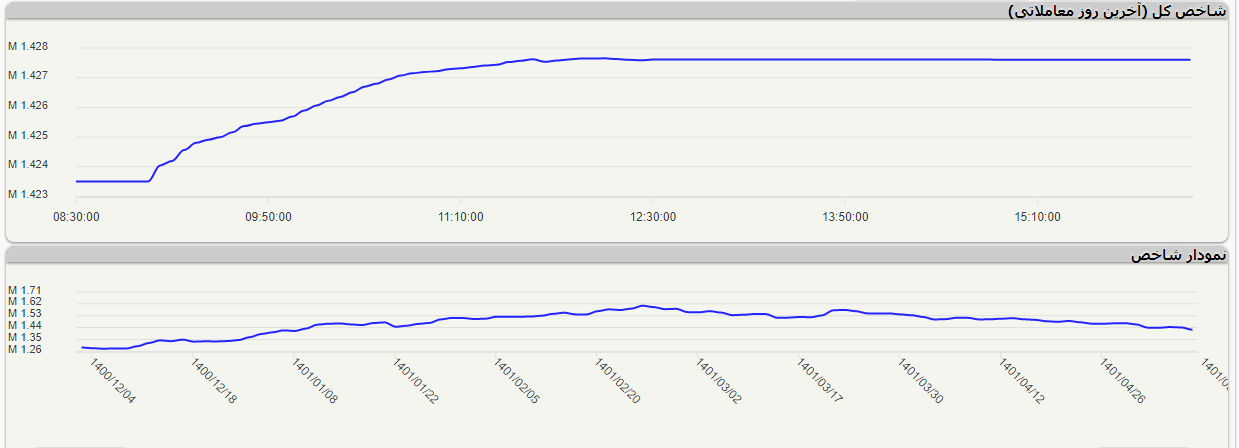Screen dimensions: 1239x448
Task: Click the 13:50:00 time axis label
Action: pos(846,217)
